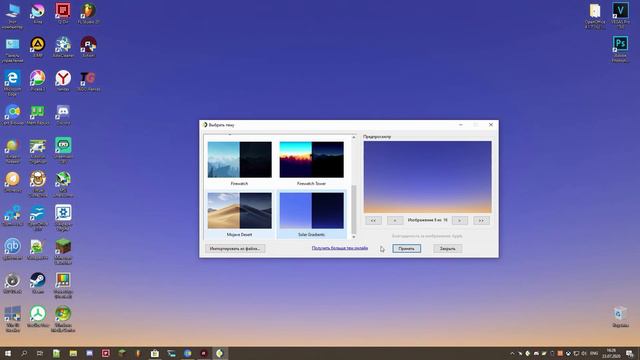Select the Firewatch Tower theme thumbnail
Screen dimensions: 640x360
click(311, 160)
